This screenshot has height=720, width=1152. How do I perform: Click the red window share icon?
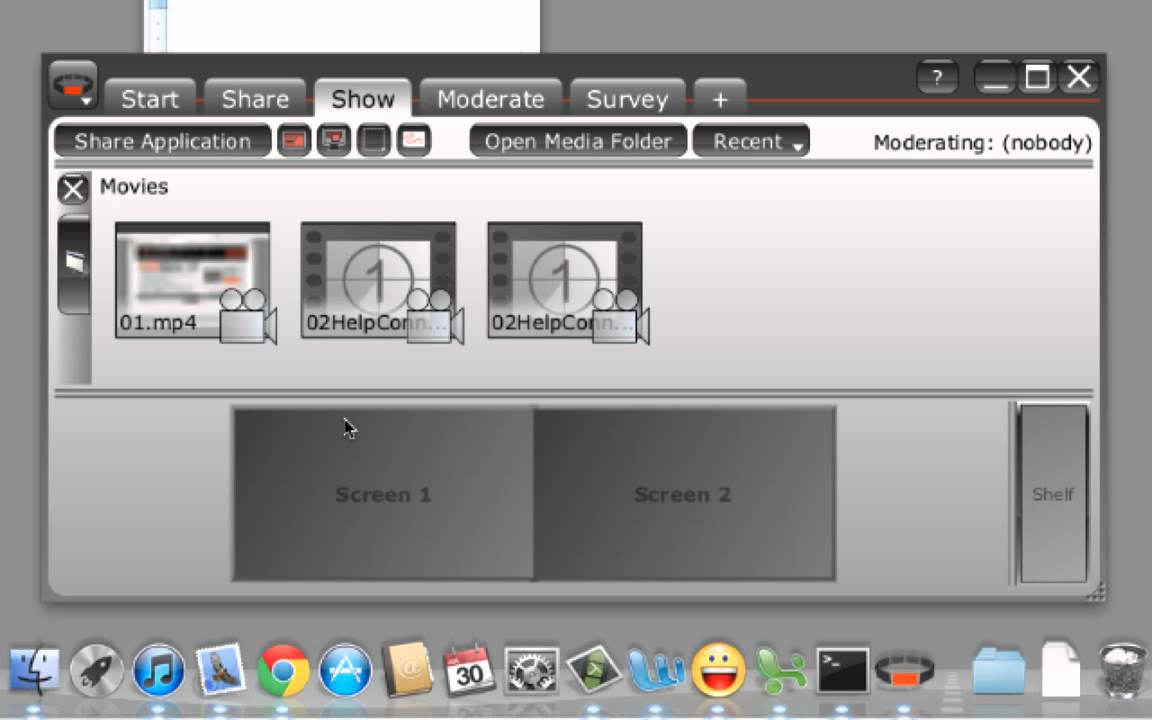[x=294, y=140]
